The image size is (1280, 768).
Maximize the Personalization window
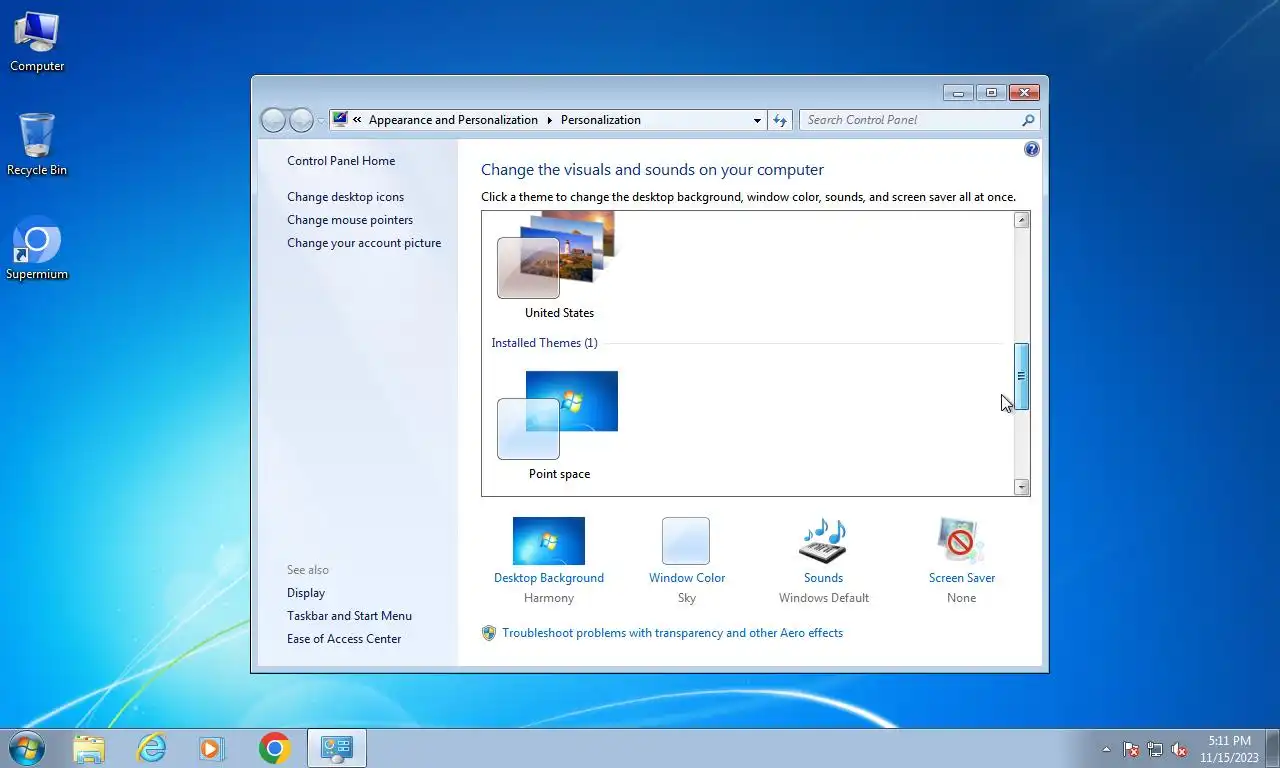pyautogui.click(x=991, y=93)
